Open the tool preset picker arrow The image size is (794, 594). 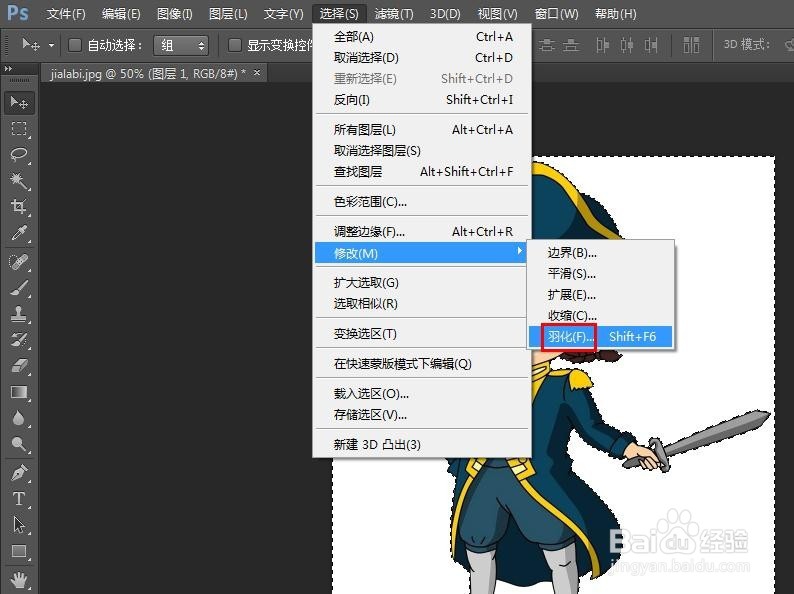pos(51,45)
